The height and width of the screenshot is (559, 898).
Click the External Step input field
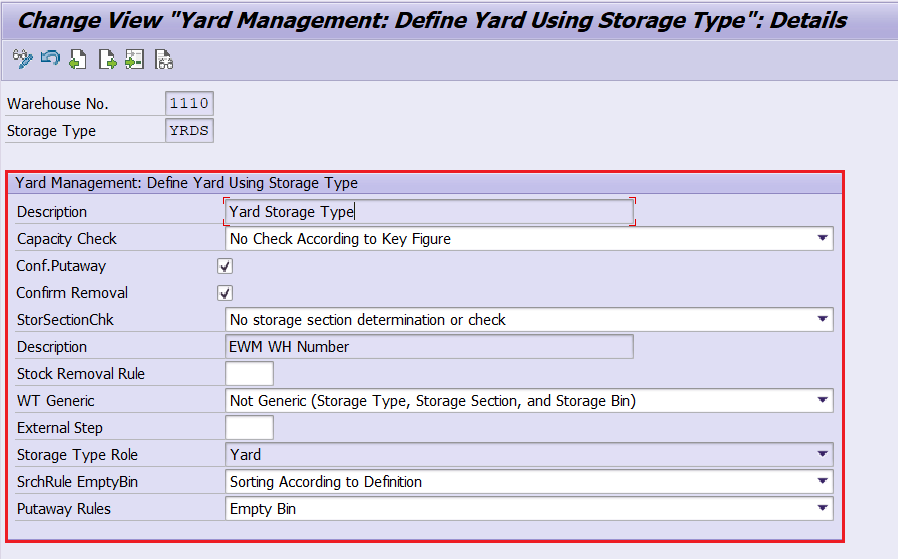[x=249, y=428]
